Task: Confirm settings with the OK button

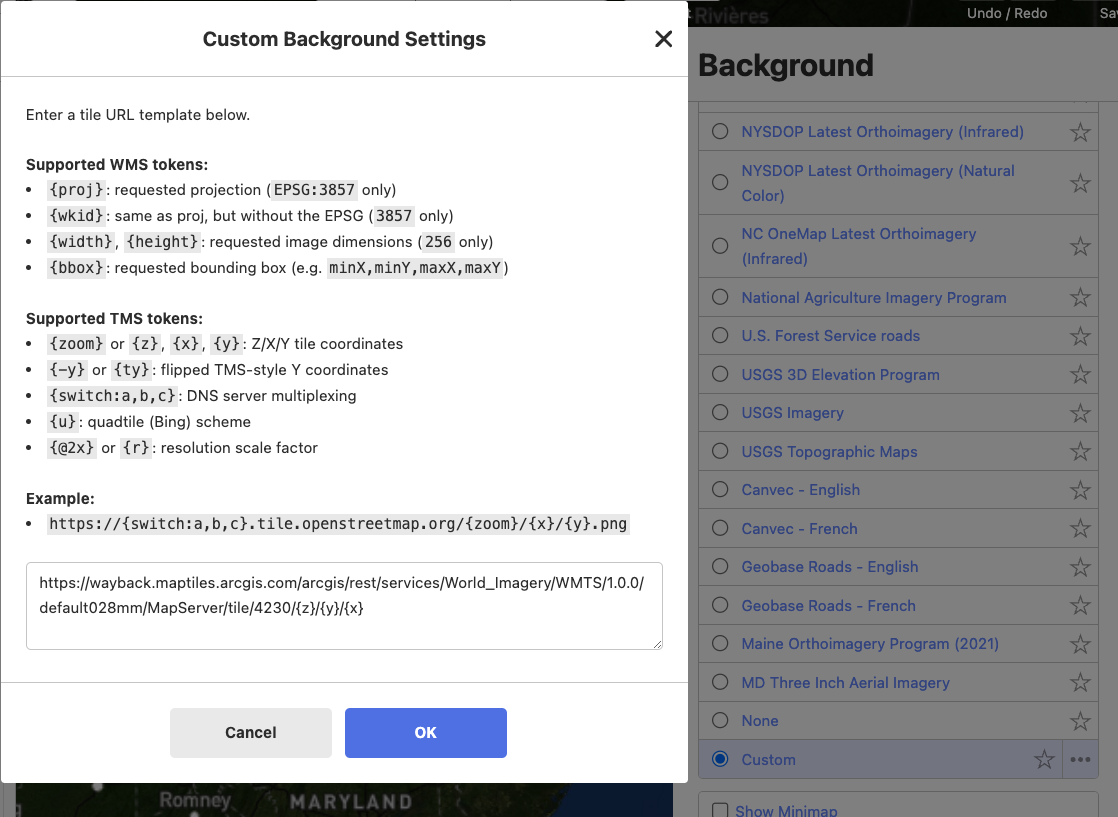Action: coord(425,732)
